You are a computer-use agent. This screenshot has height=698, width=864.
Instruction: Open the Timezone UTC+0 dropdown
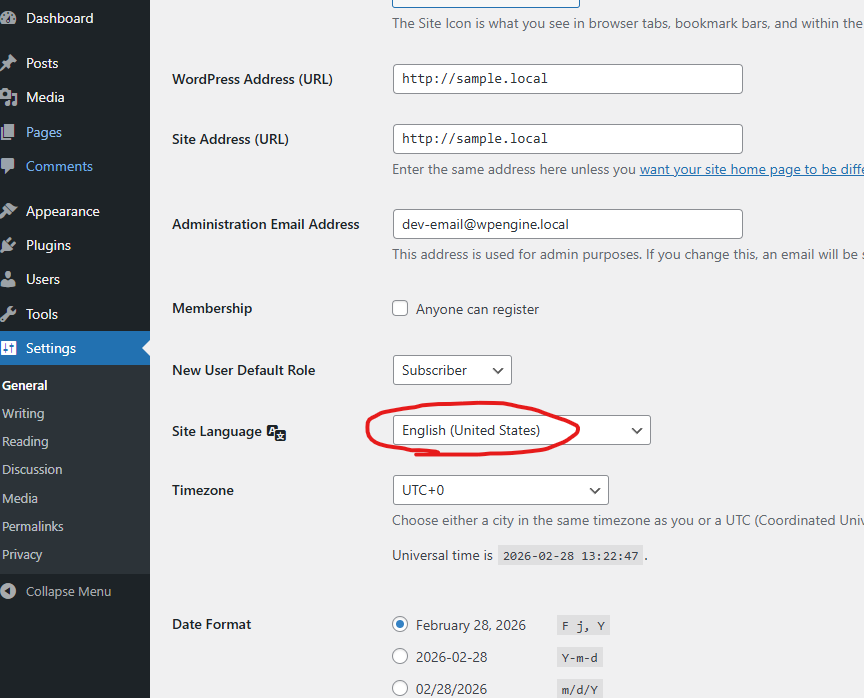[x=500, y=490]
